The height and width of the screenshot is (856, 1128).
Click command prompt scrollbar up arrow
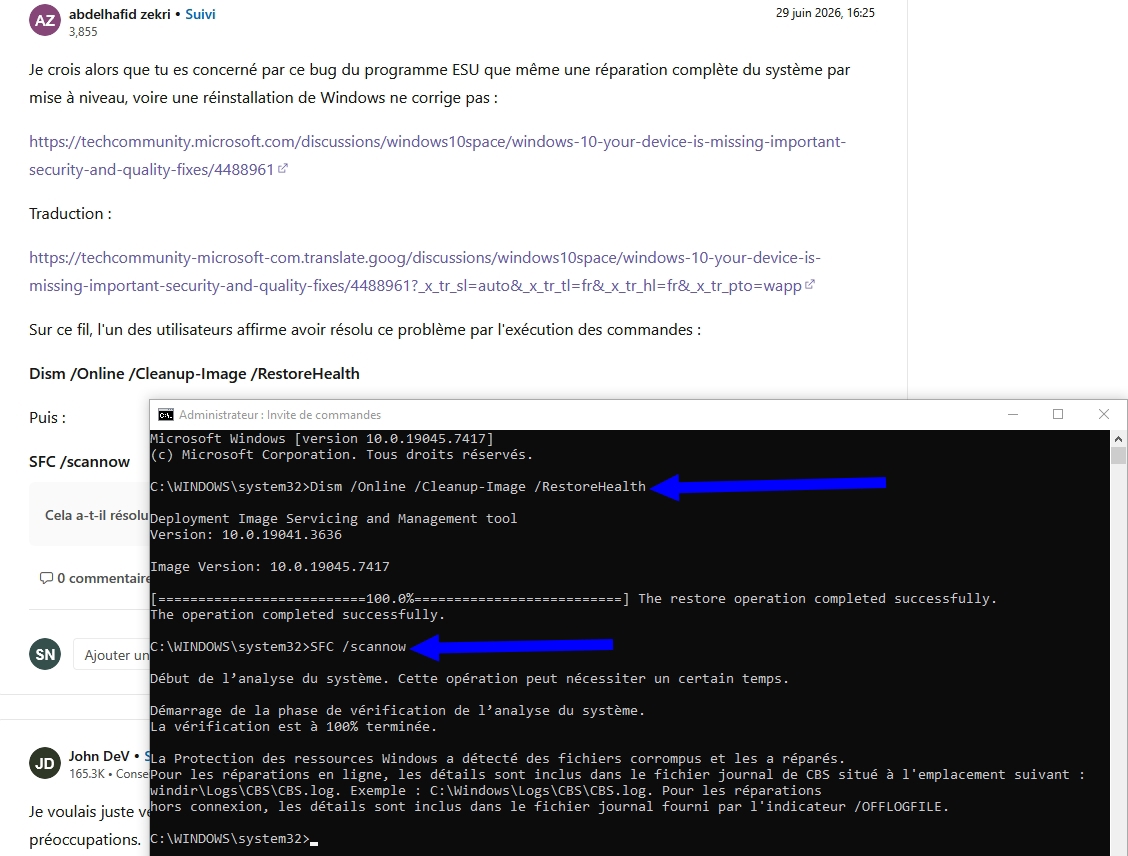click(x=1118, y=438)
